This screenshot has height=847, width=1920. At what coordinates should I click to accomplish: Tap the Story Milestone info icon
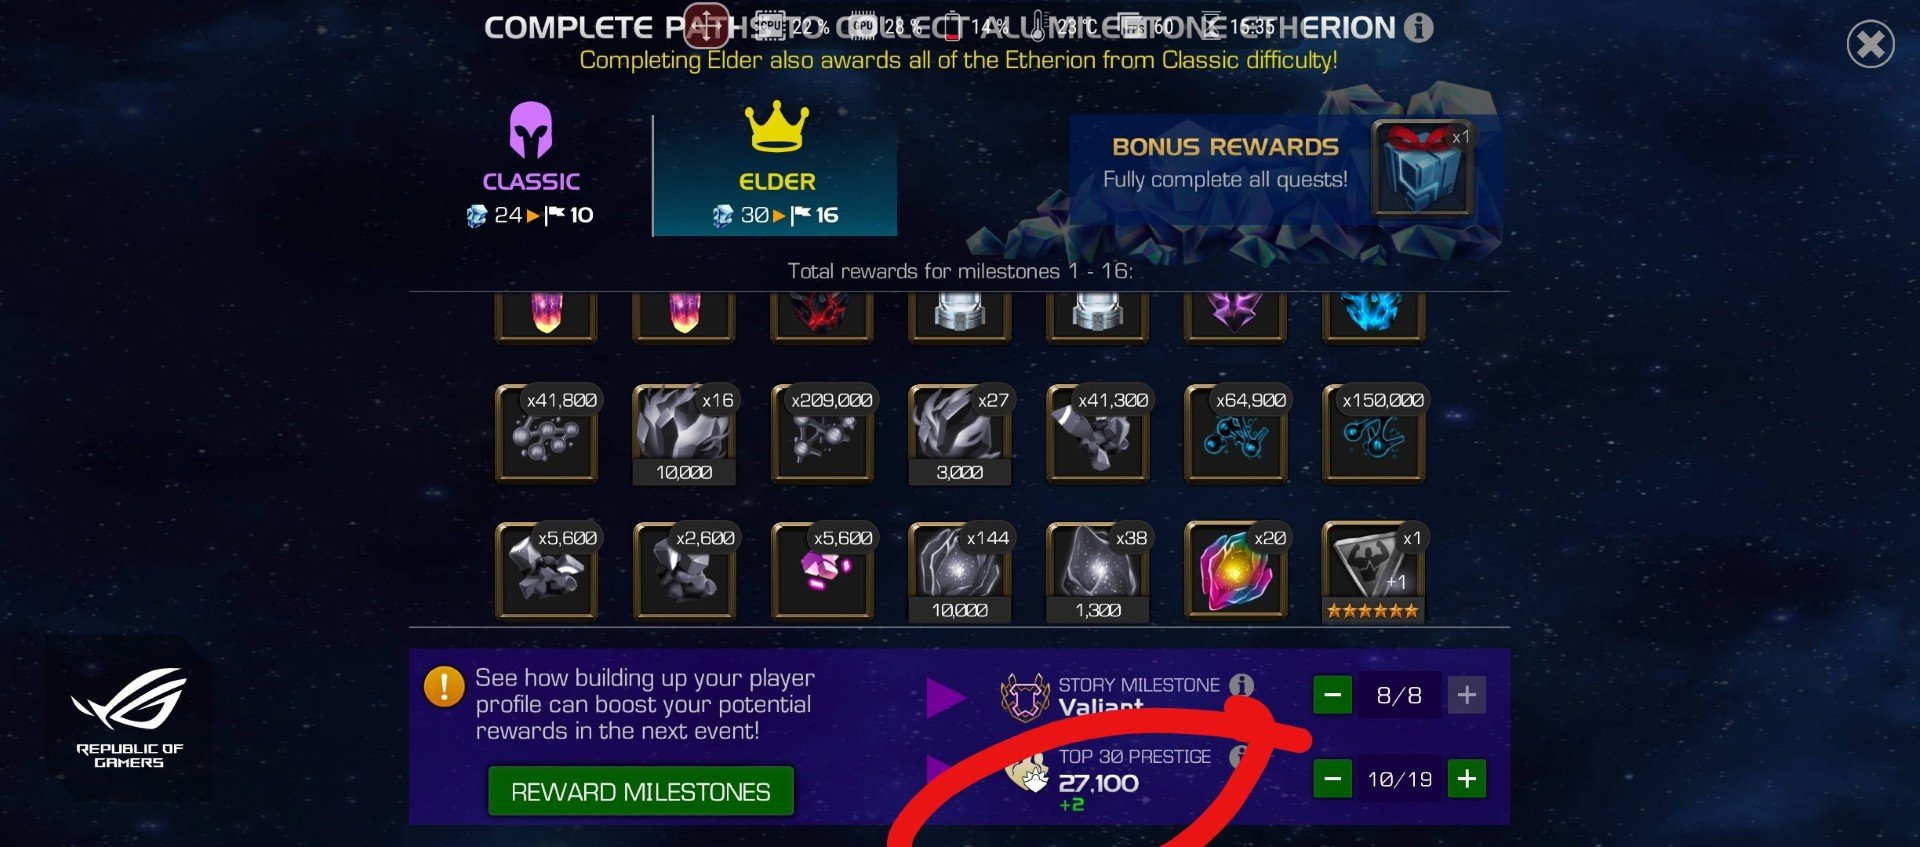[1241, 685]
